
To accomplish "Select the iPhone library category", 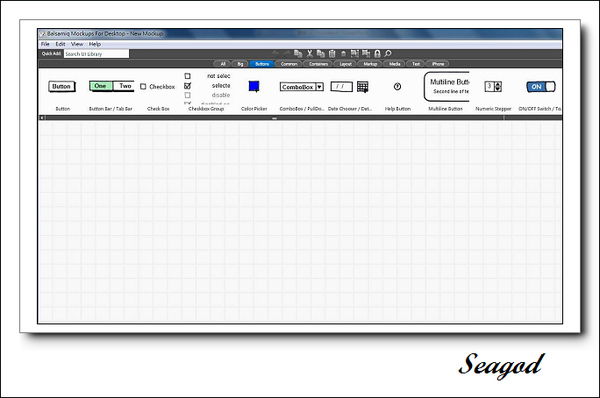I will pos(438,64).
